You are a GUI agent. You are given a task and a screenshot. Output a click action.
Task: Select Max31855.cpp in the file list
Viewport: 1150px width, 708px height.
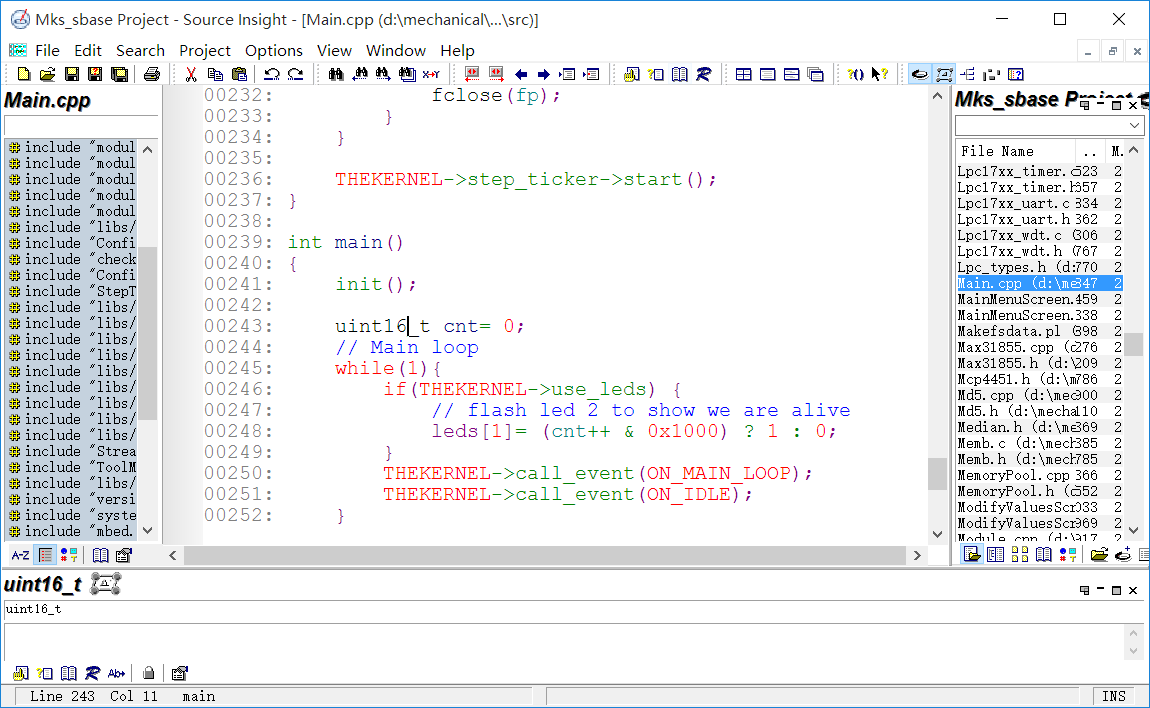click(x=1039, y=347)
